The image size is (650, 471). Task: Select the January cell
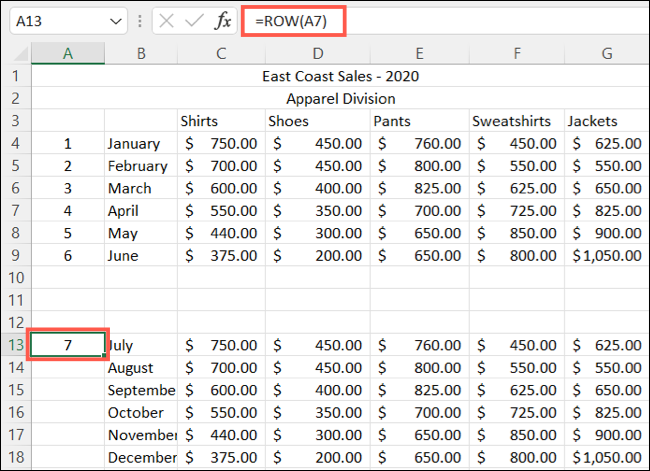point(140,143)
